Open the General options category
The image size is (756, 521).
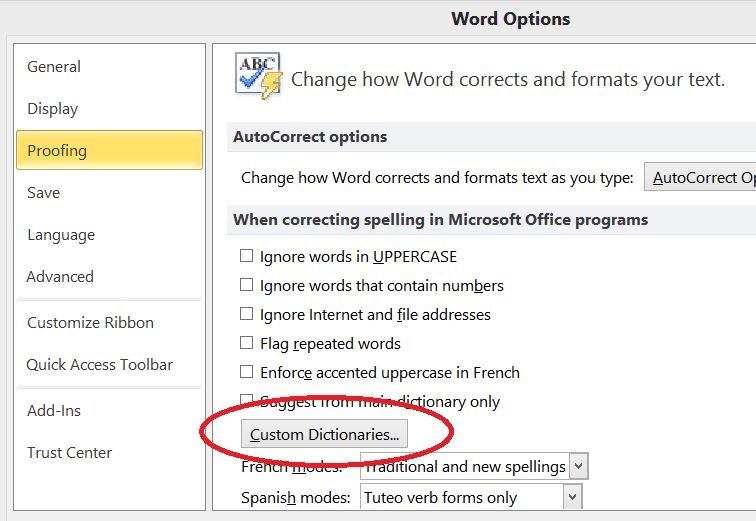click(54, 67)
